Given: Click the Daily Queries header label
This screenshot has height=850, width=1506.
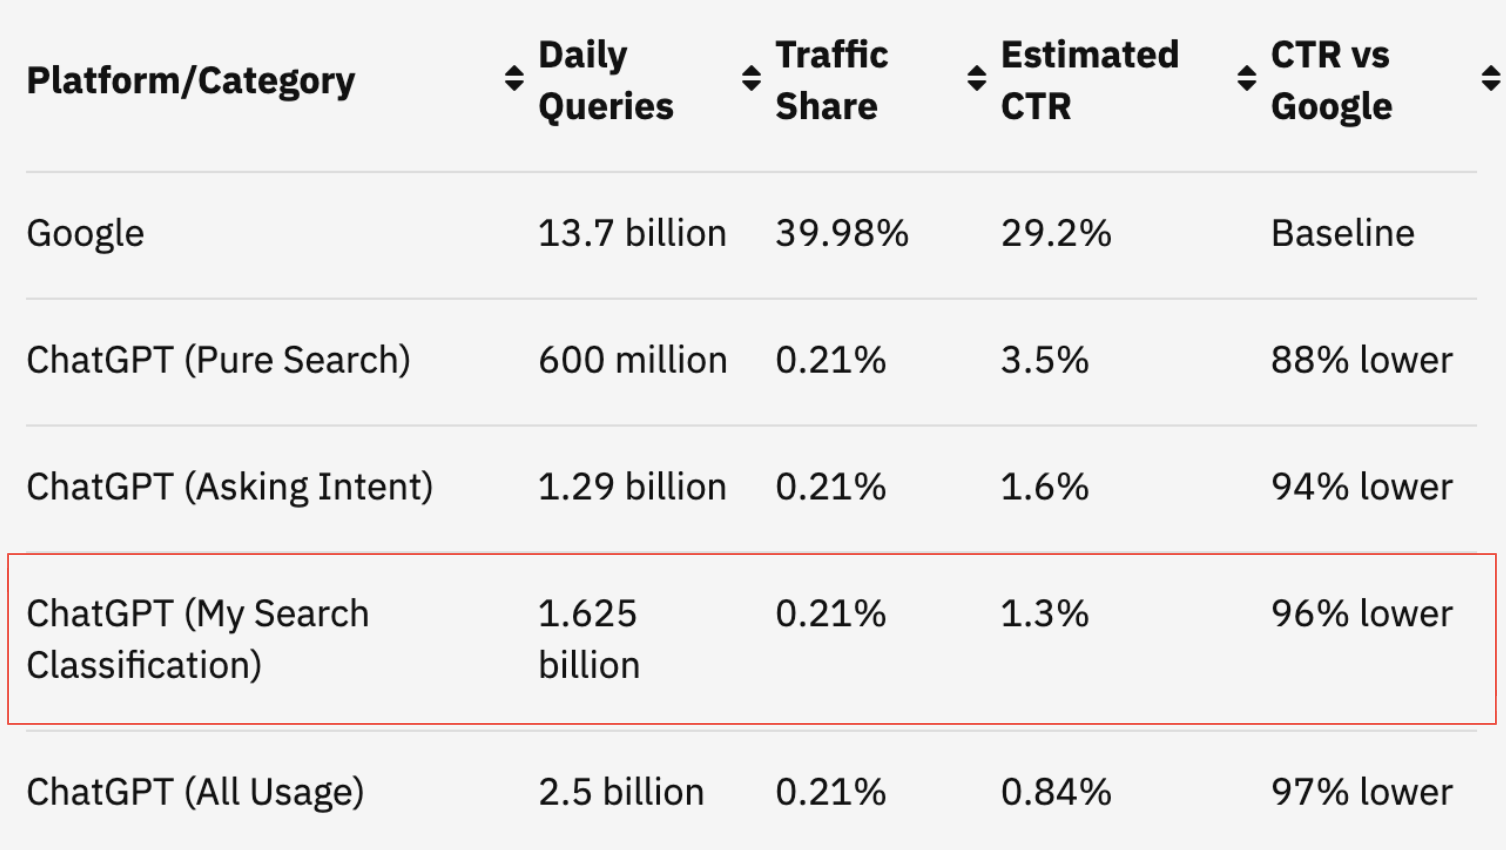Looking at the screenshot, I should [x=606, y=80].
